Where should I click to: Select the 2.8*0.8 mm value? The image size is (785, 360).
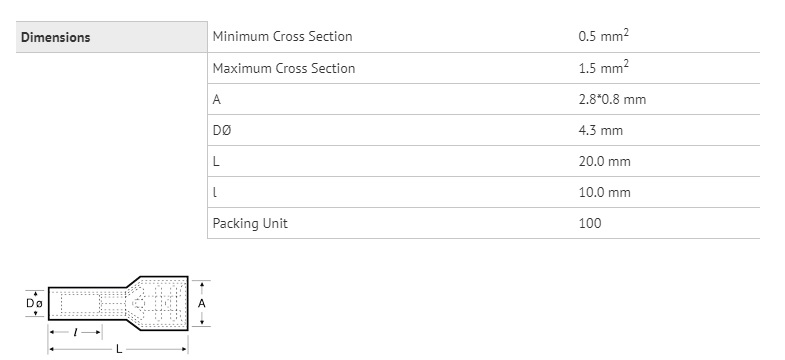click(612, 99)
